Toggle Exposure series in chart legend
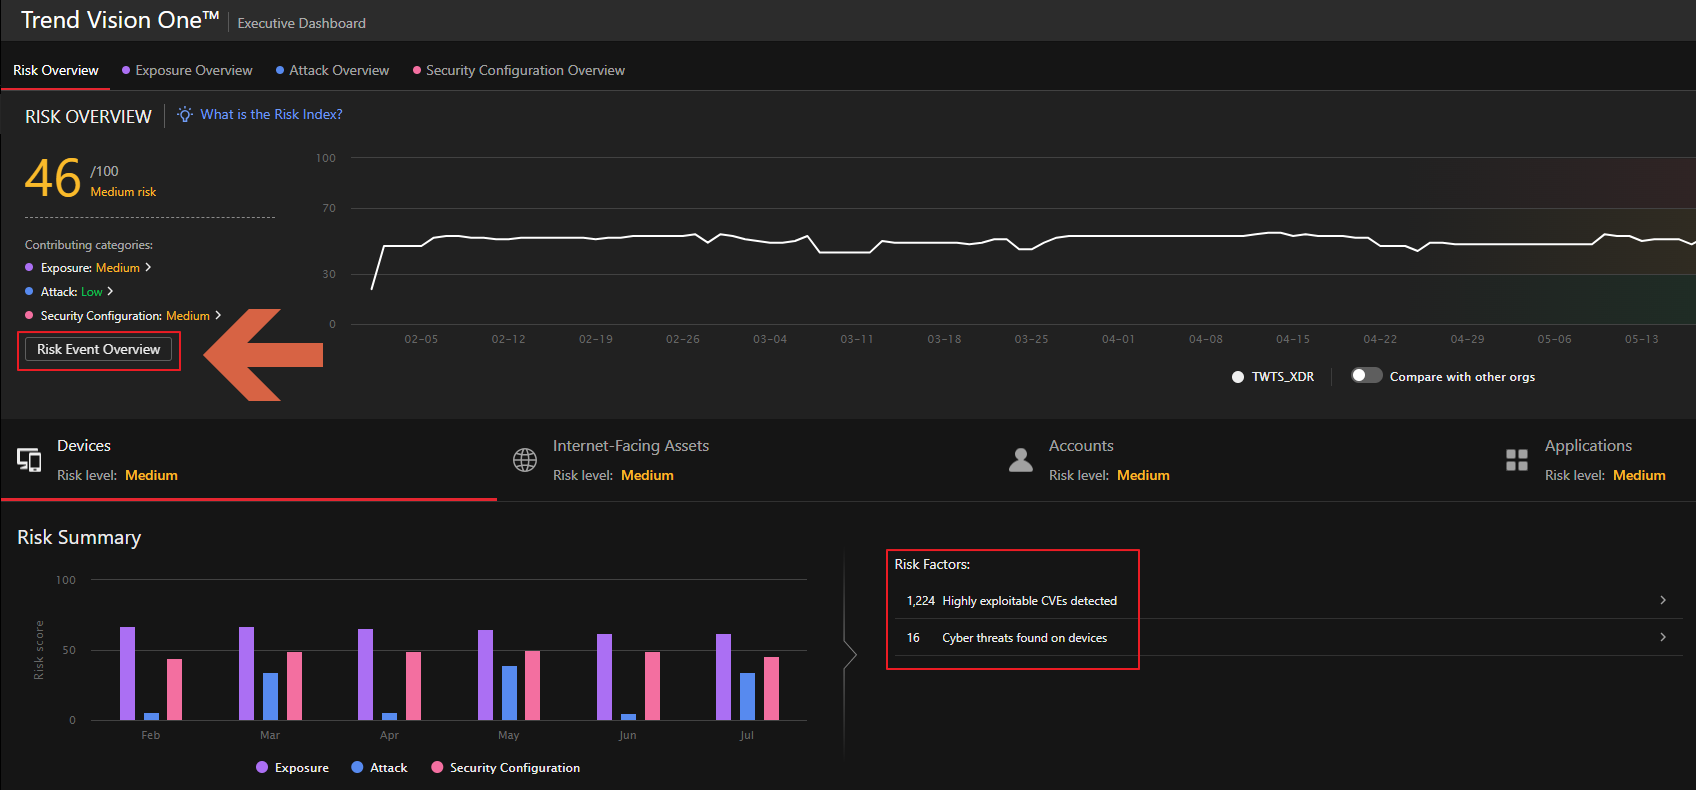This screenshot has width=1696, height=790. coord(292,768)
